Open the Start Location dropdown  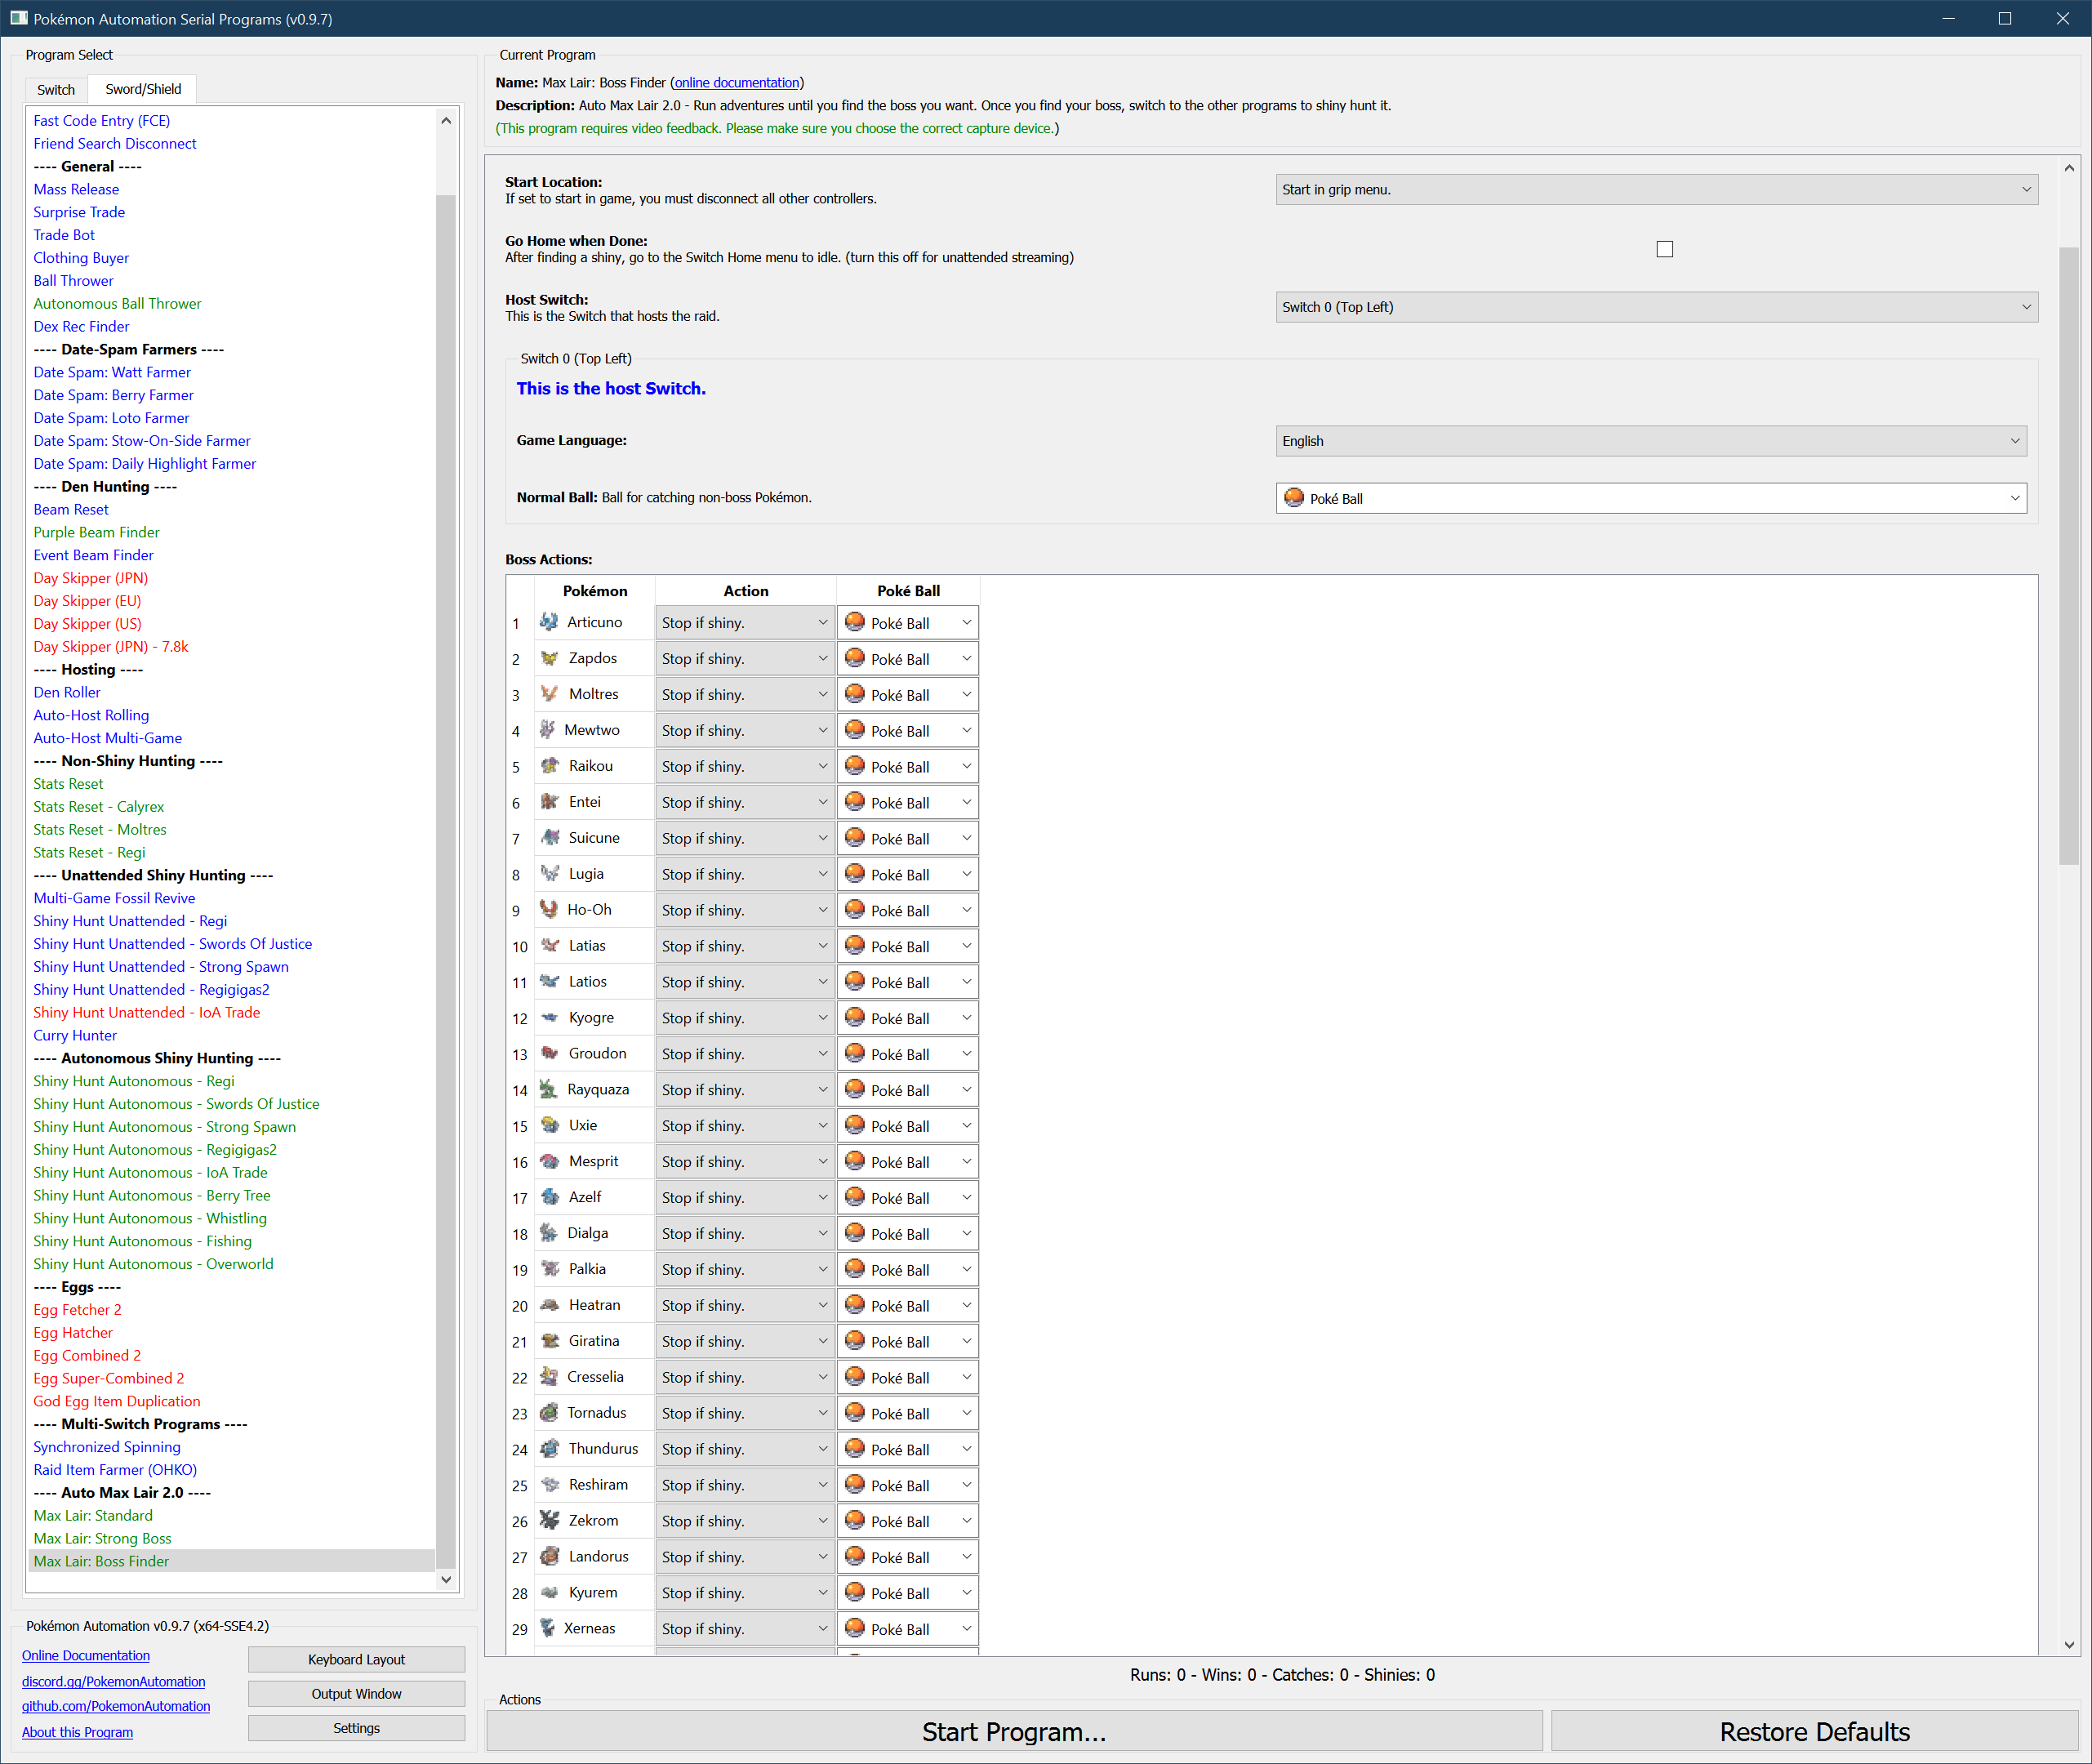(1656, 190)
